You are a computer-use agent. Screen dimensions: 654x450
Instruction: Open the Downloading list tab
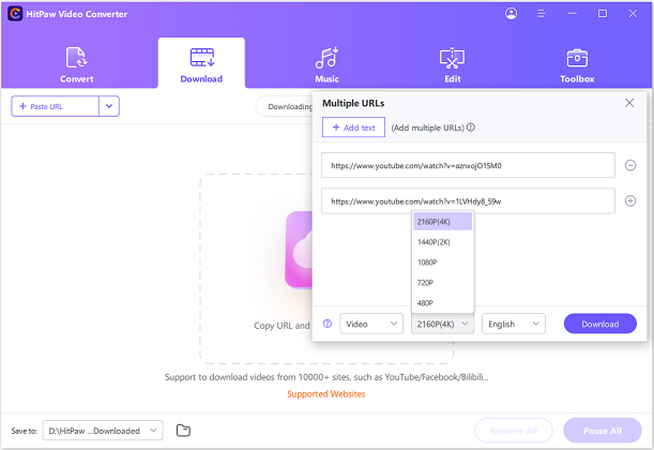click(x=284, y=107)
